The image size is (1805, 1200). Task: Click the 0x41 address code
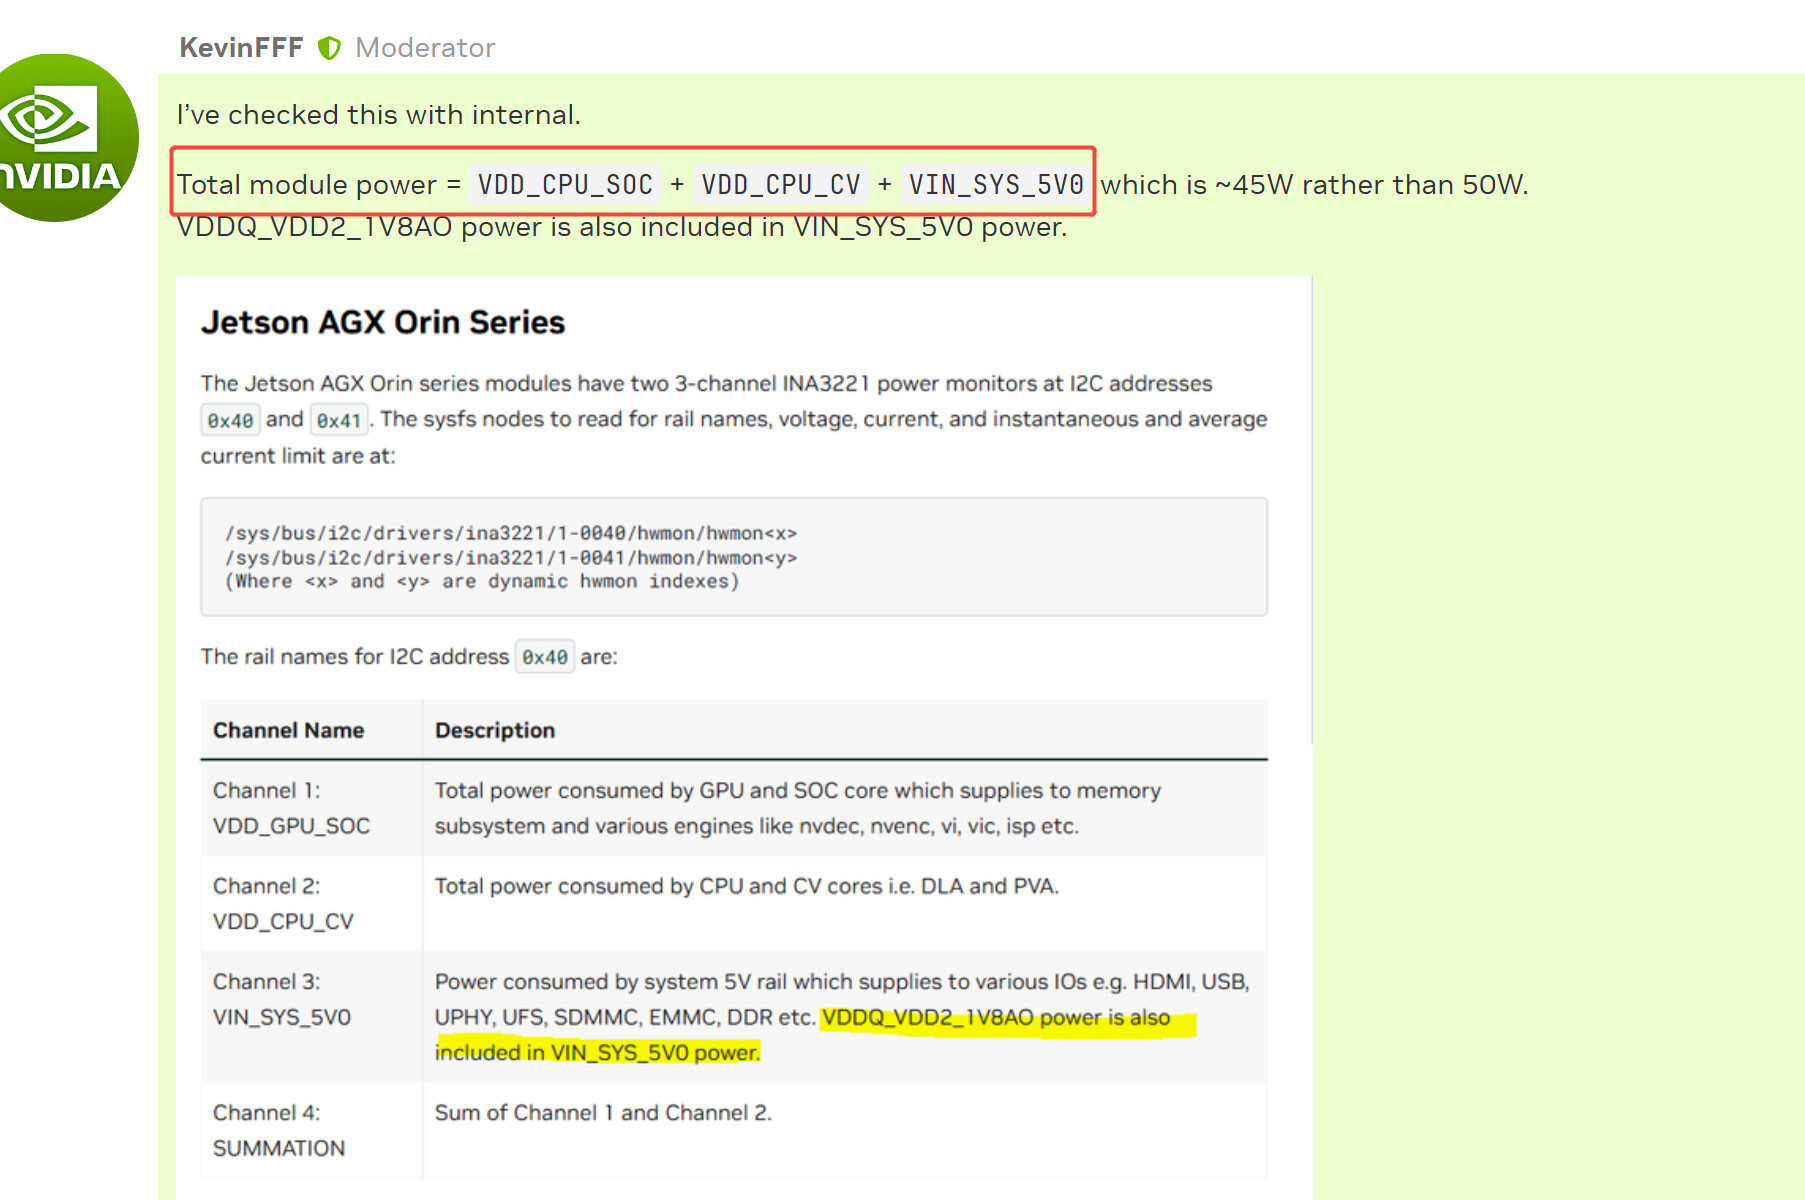click(x=339, y=420)
